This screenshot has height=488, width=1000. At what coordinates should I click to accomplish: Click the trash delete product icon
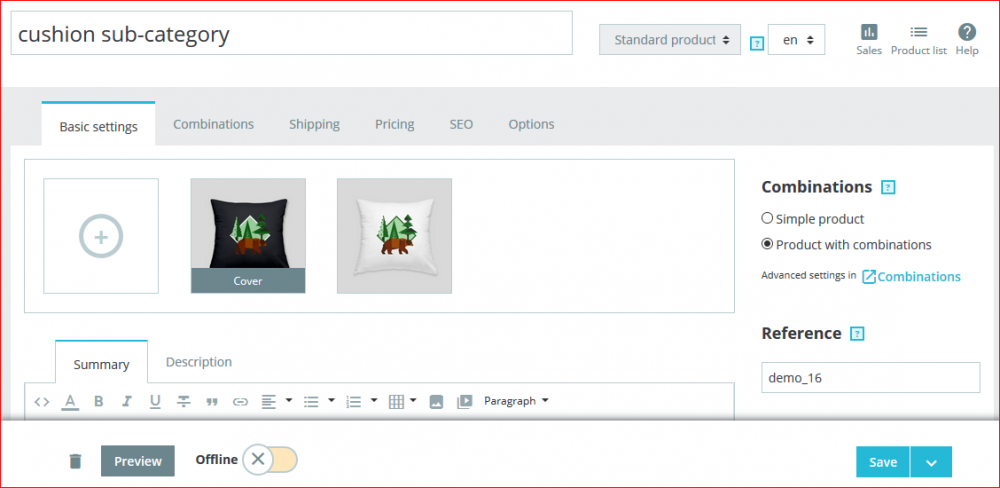click(x=75, y=461)
